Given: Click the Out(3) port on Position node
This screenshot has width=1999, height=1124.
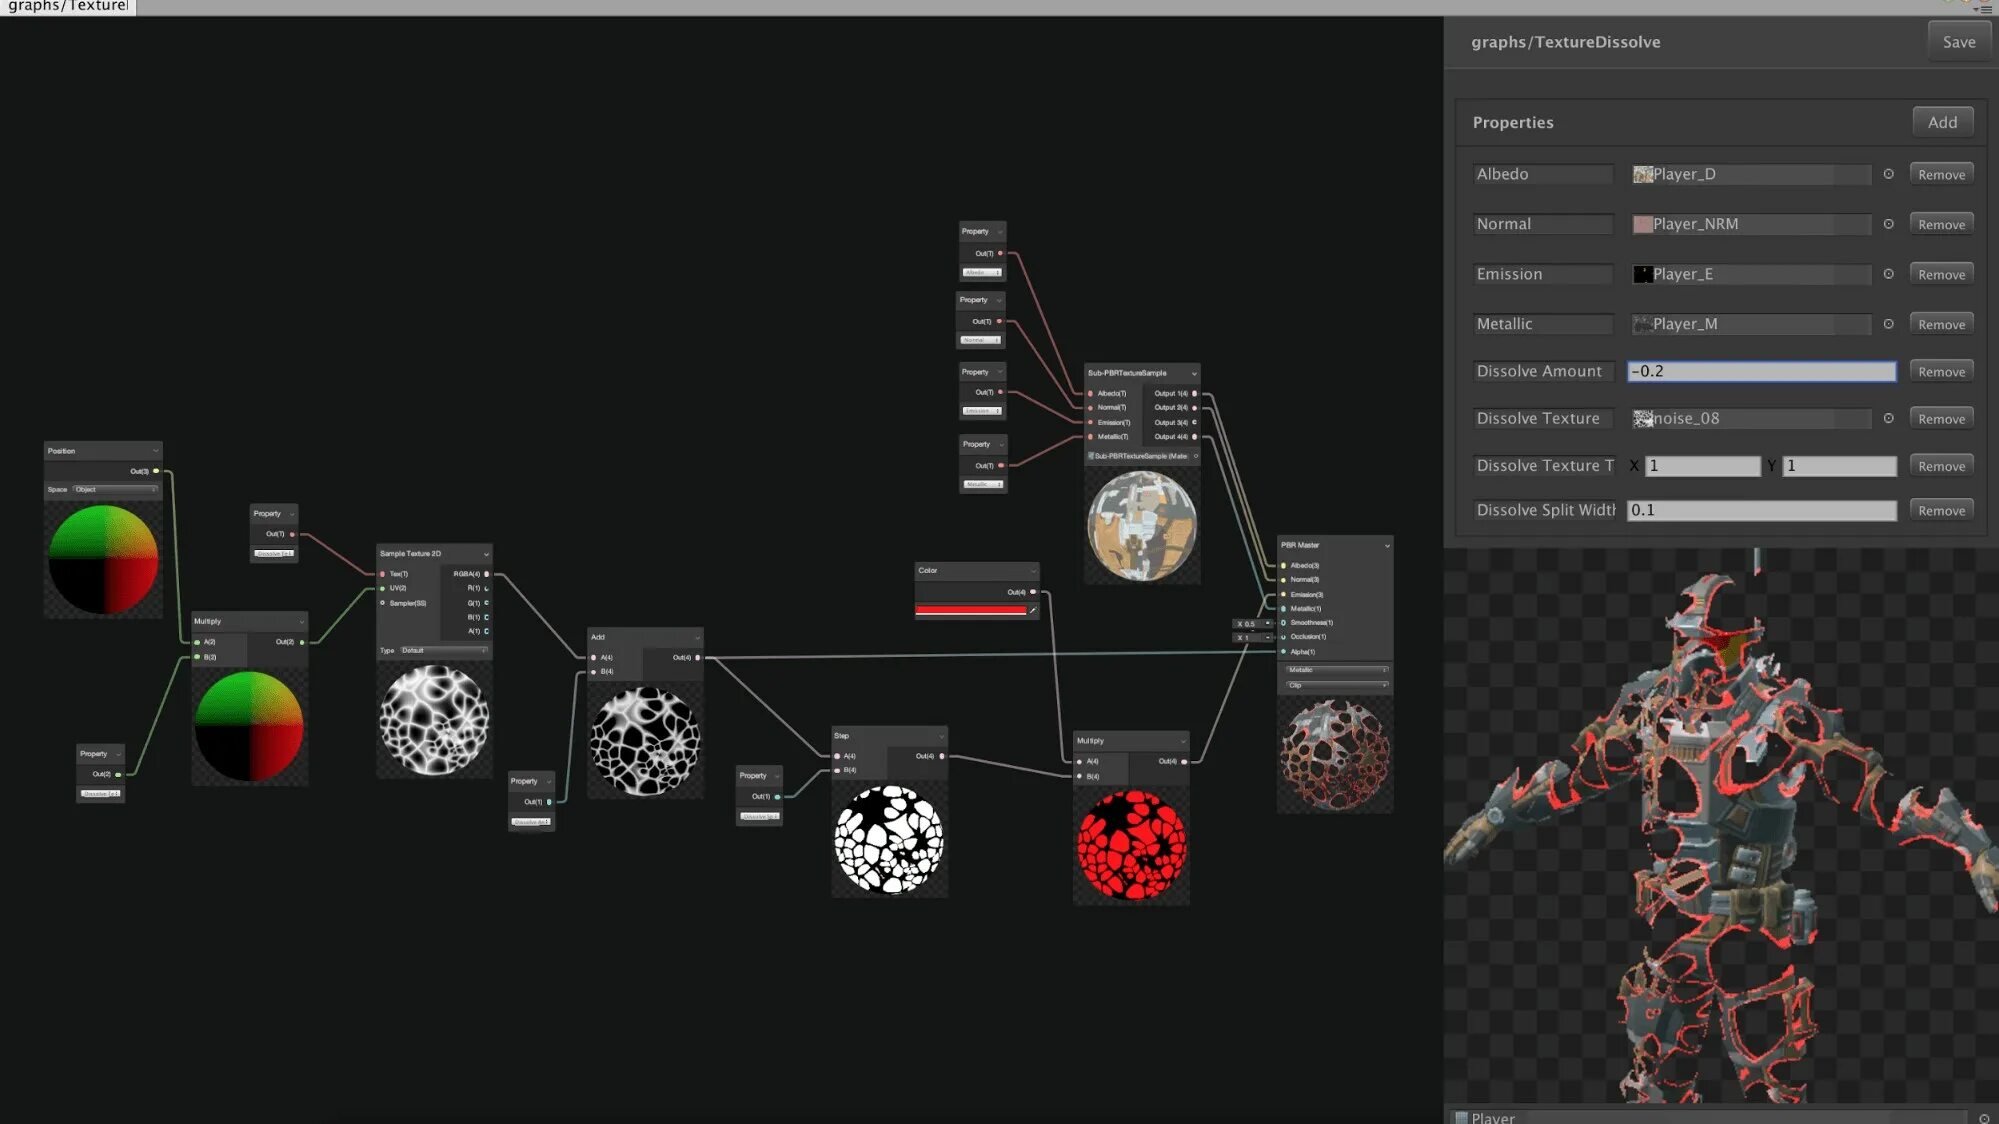Looking at the screenshot, I should point(156,471).
